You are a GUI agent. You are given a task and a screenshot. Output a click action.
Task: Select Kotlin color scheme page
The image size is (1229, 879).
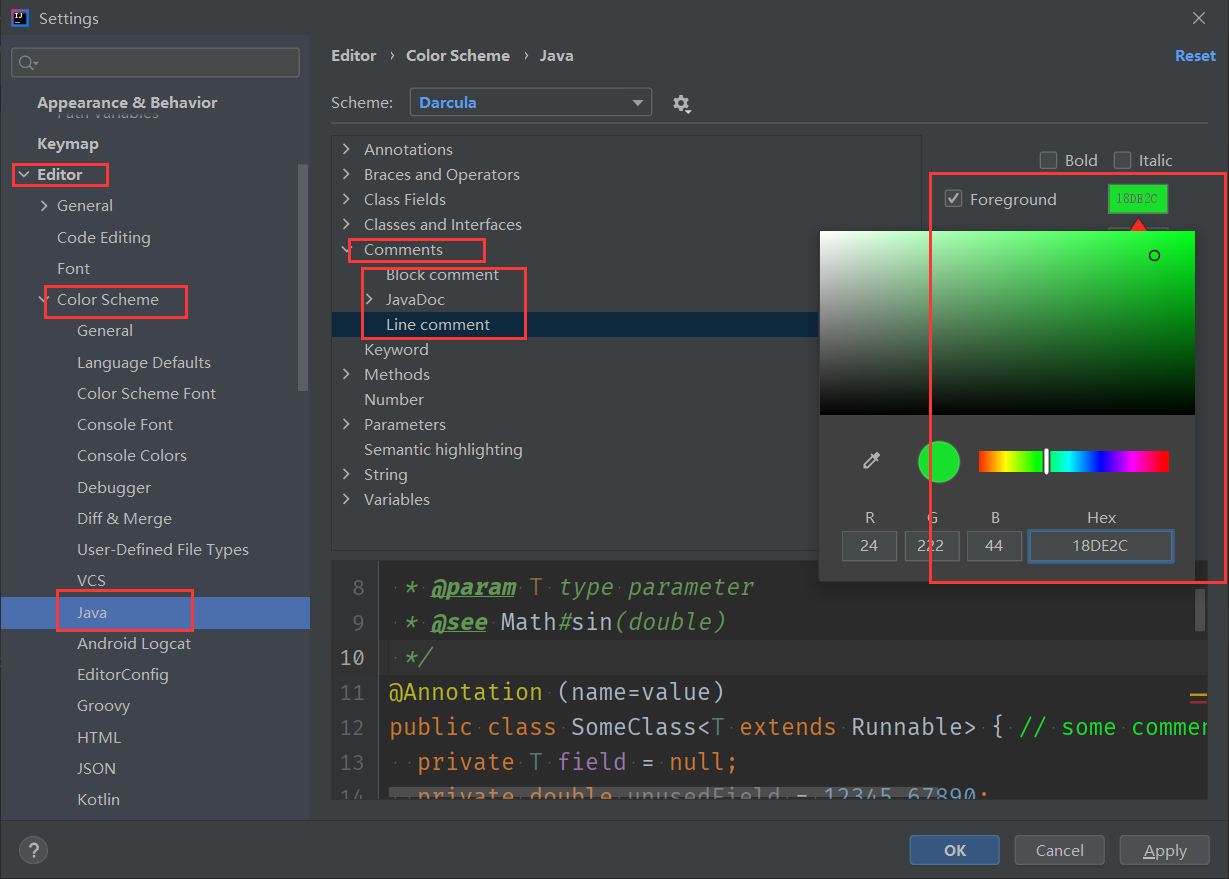pyautogui.click(x=98, y=800)
